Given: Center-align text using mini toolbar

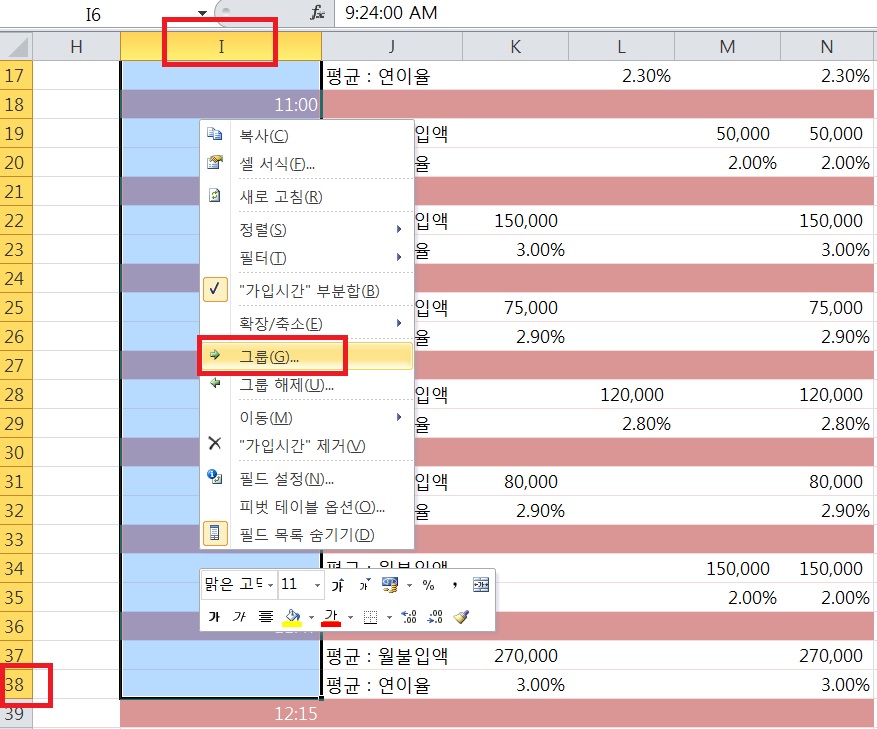Looking at the screenshot, I should pyautogui.click(x=265, y=617).
